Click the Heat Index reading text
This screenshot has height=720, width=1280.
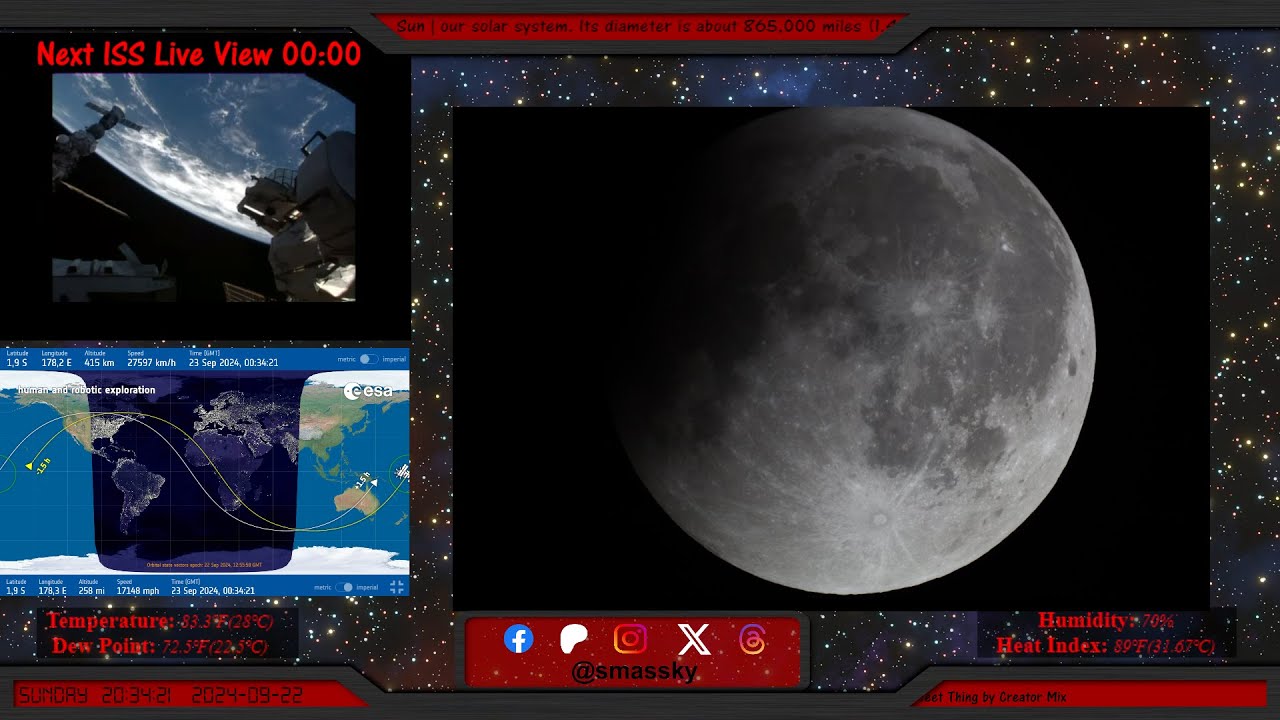coord(1105,646)
